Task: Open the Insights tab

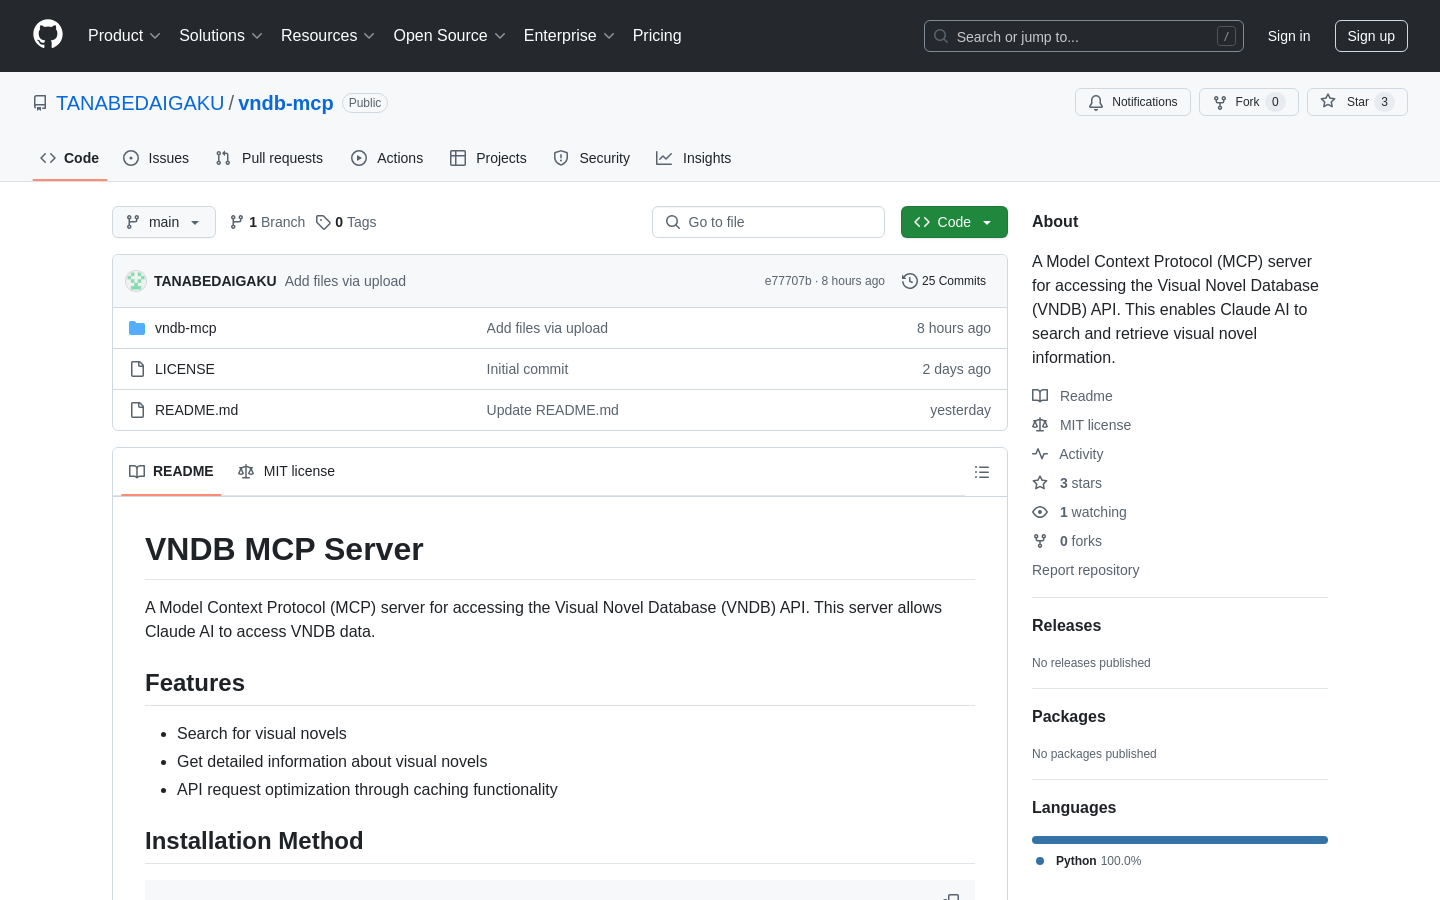Action: point(694,158)
